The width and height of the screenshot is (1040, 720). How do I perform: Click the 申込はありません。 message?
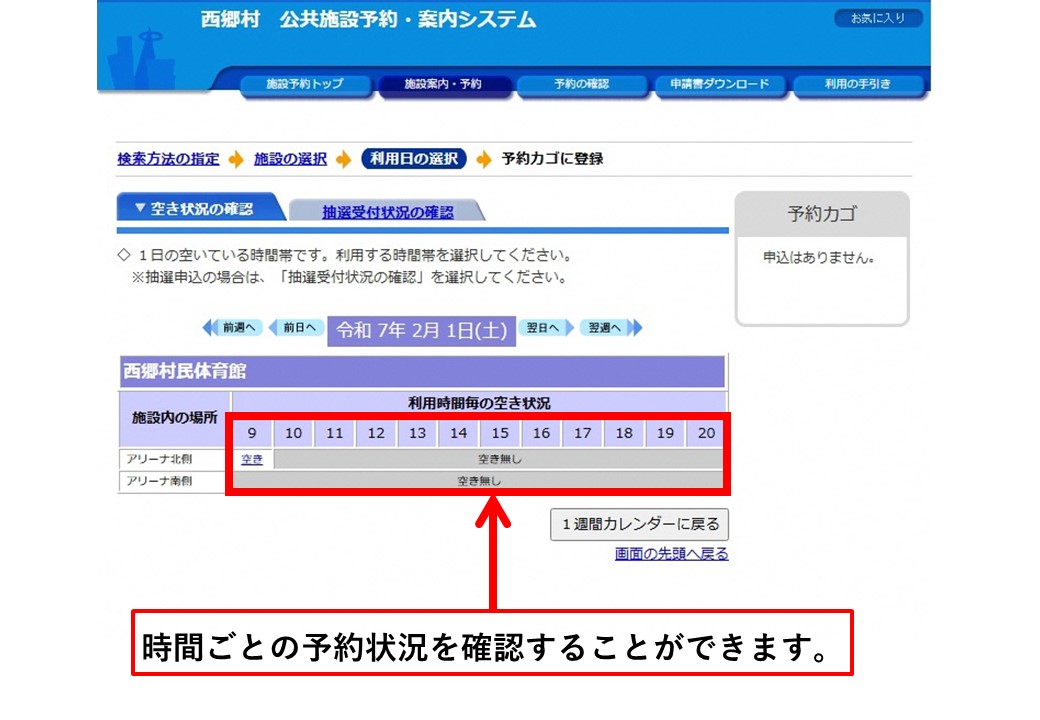819,258
